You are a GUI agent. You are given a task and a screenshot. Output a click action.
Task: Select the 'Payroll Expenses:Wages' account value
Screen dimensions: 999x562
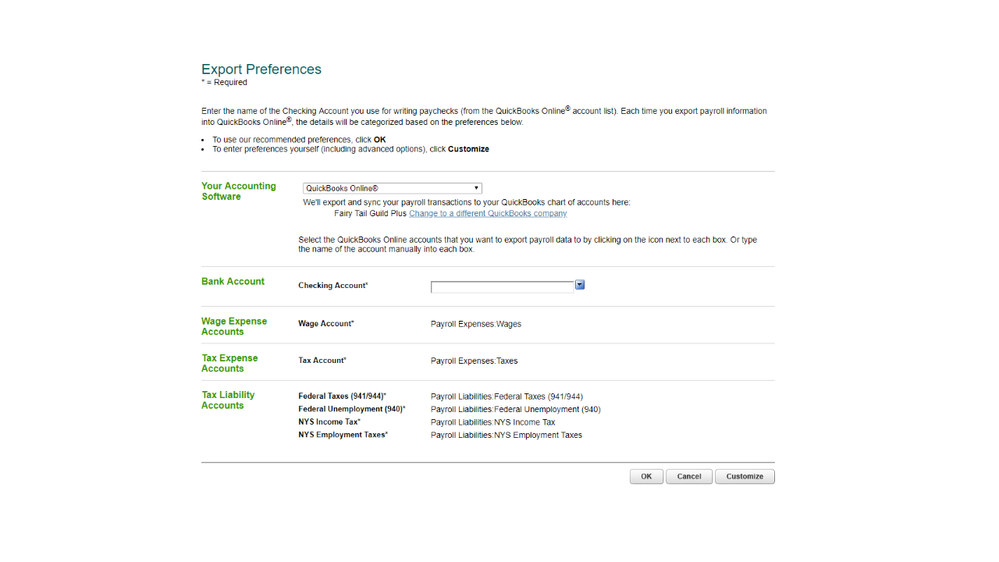pos(476,324)
